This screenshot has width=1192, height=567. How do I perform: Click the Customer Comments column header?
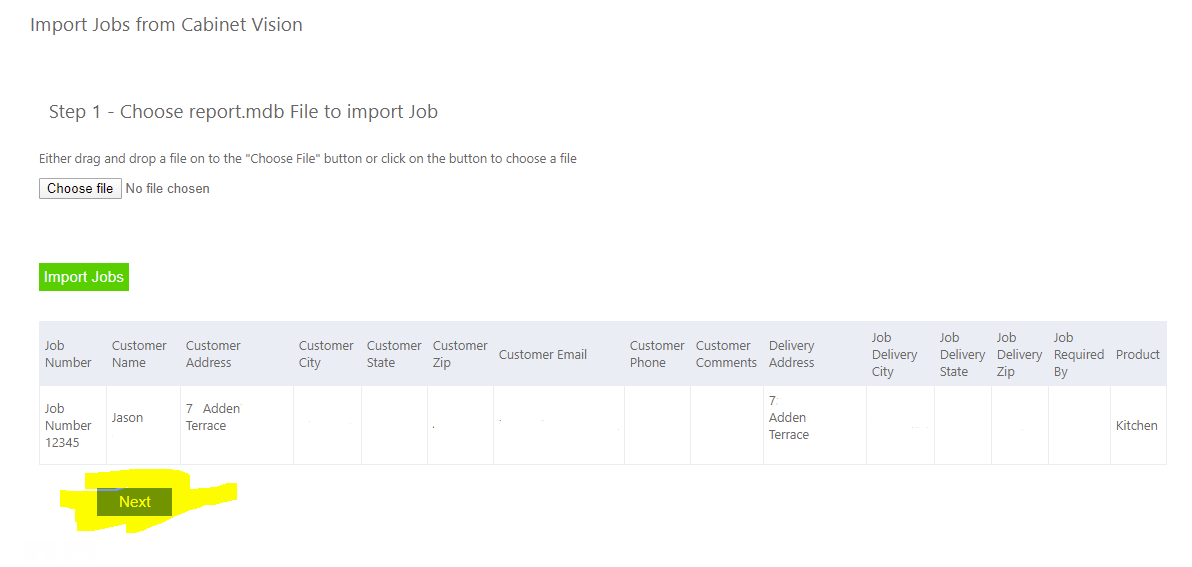click(x=726, y=354)
